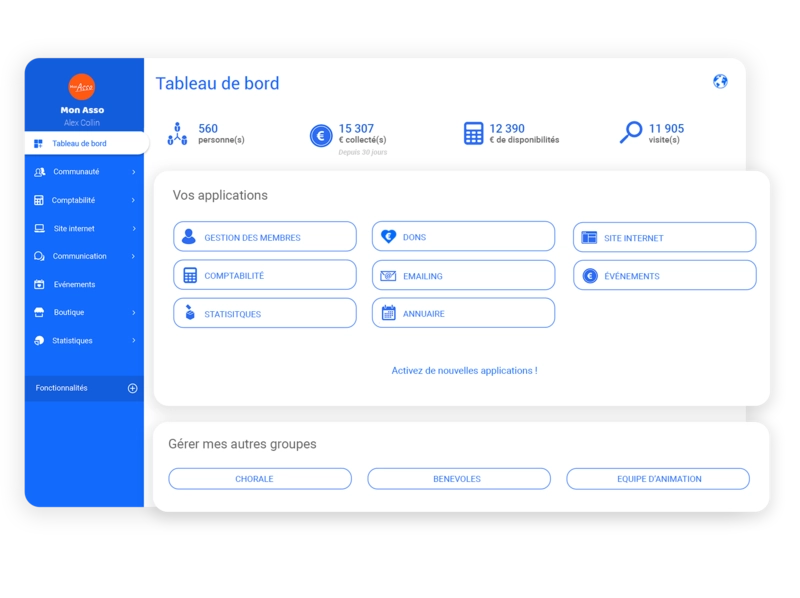Click the magnifier icon near 11 905
Screen dimensions: 800x598
631,132
